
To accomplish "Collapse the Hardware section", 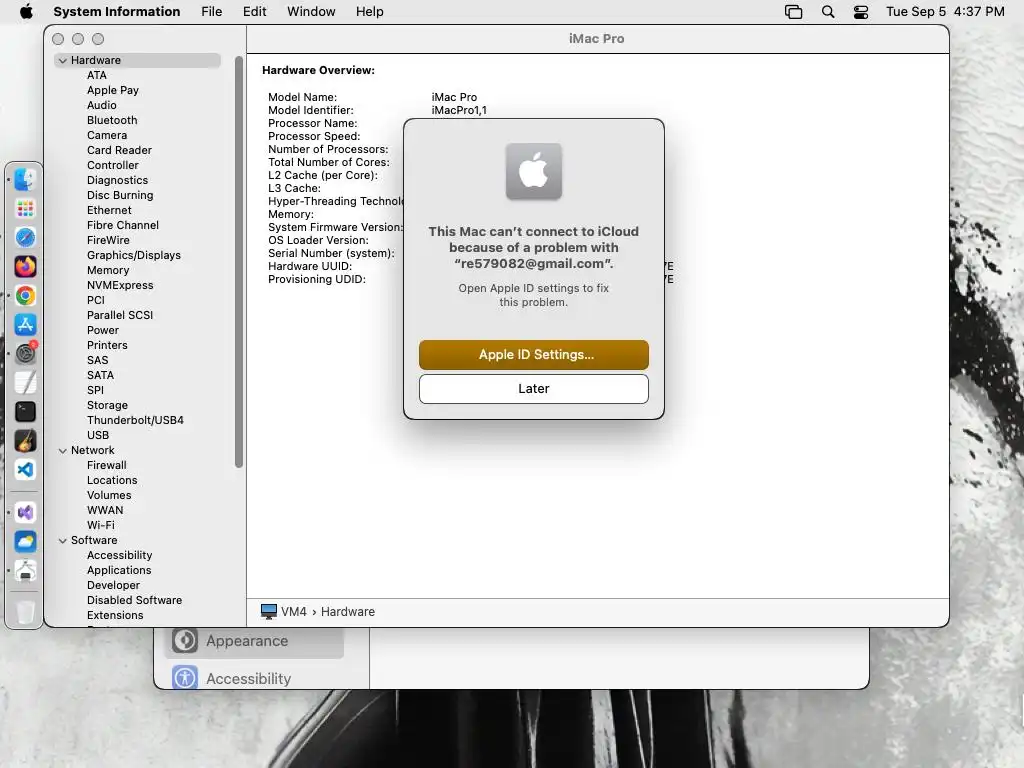I will pos(63,61).
